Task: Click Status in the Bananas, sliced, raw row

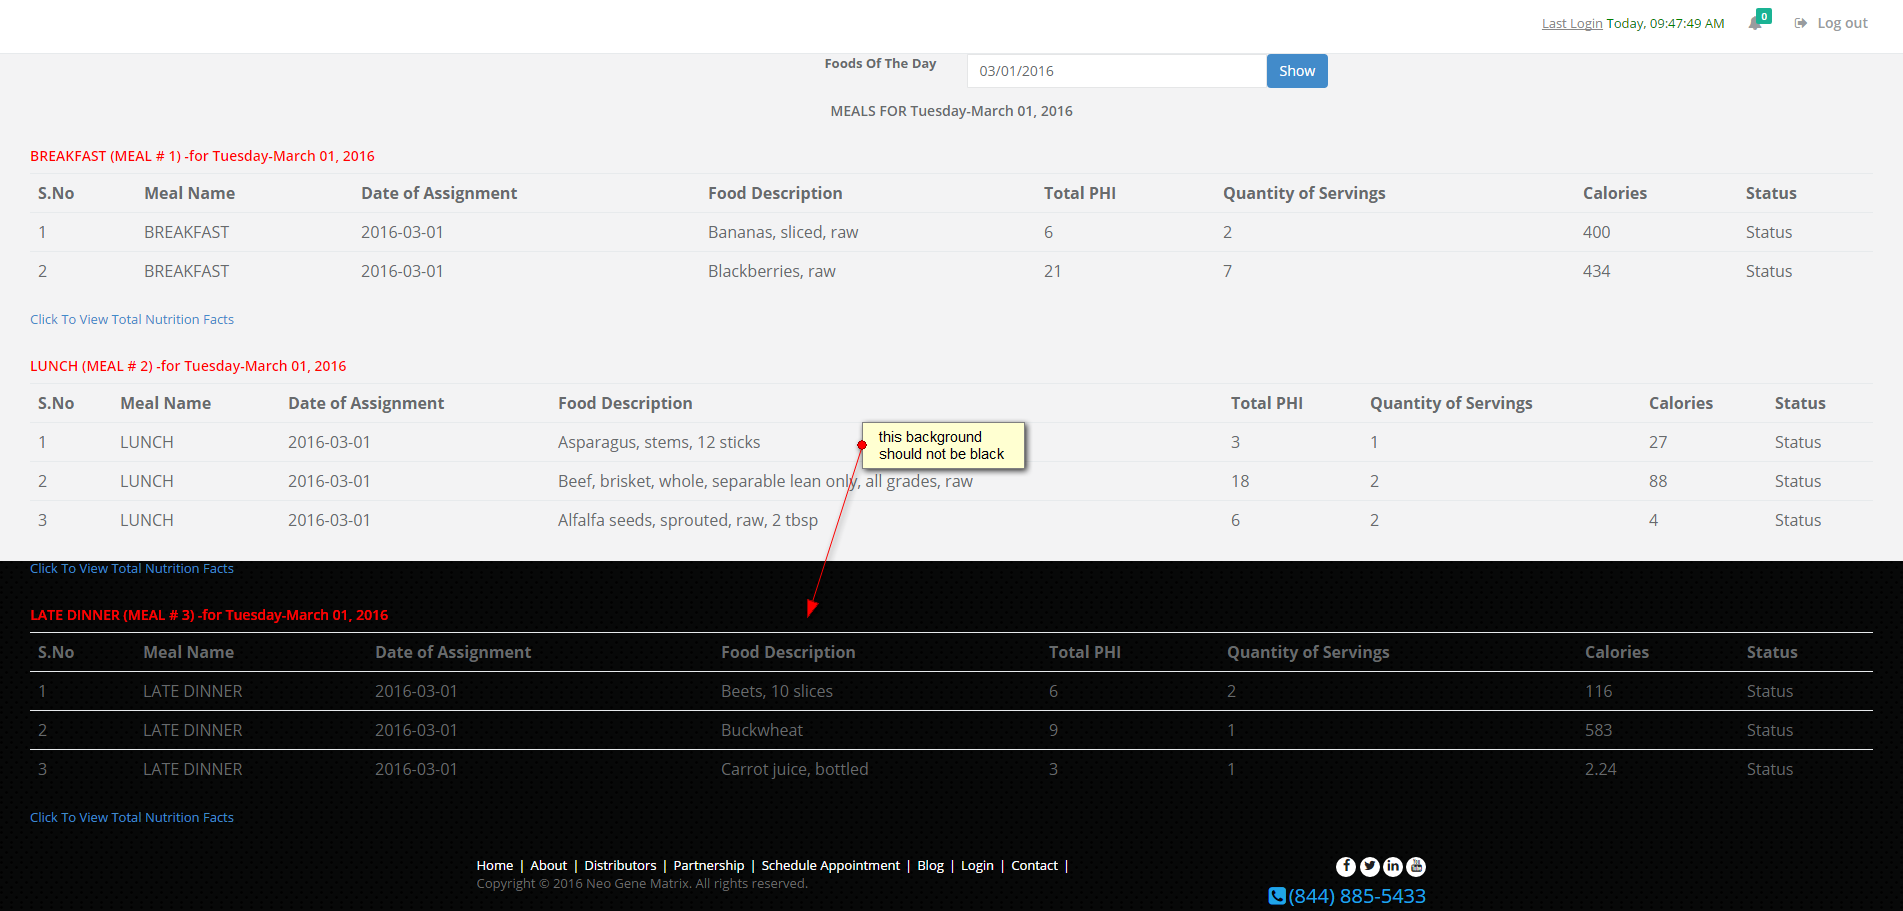Action: point(1769,232)
